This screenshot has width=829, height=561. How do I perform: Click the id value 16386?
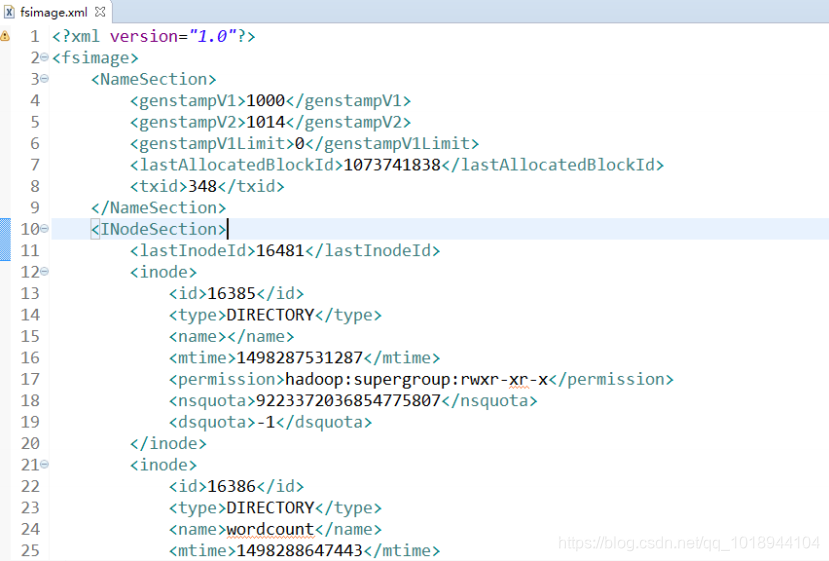(231, 486)
